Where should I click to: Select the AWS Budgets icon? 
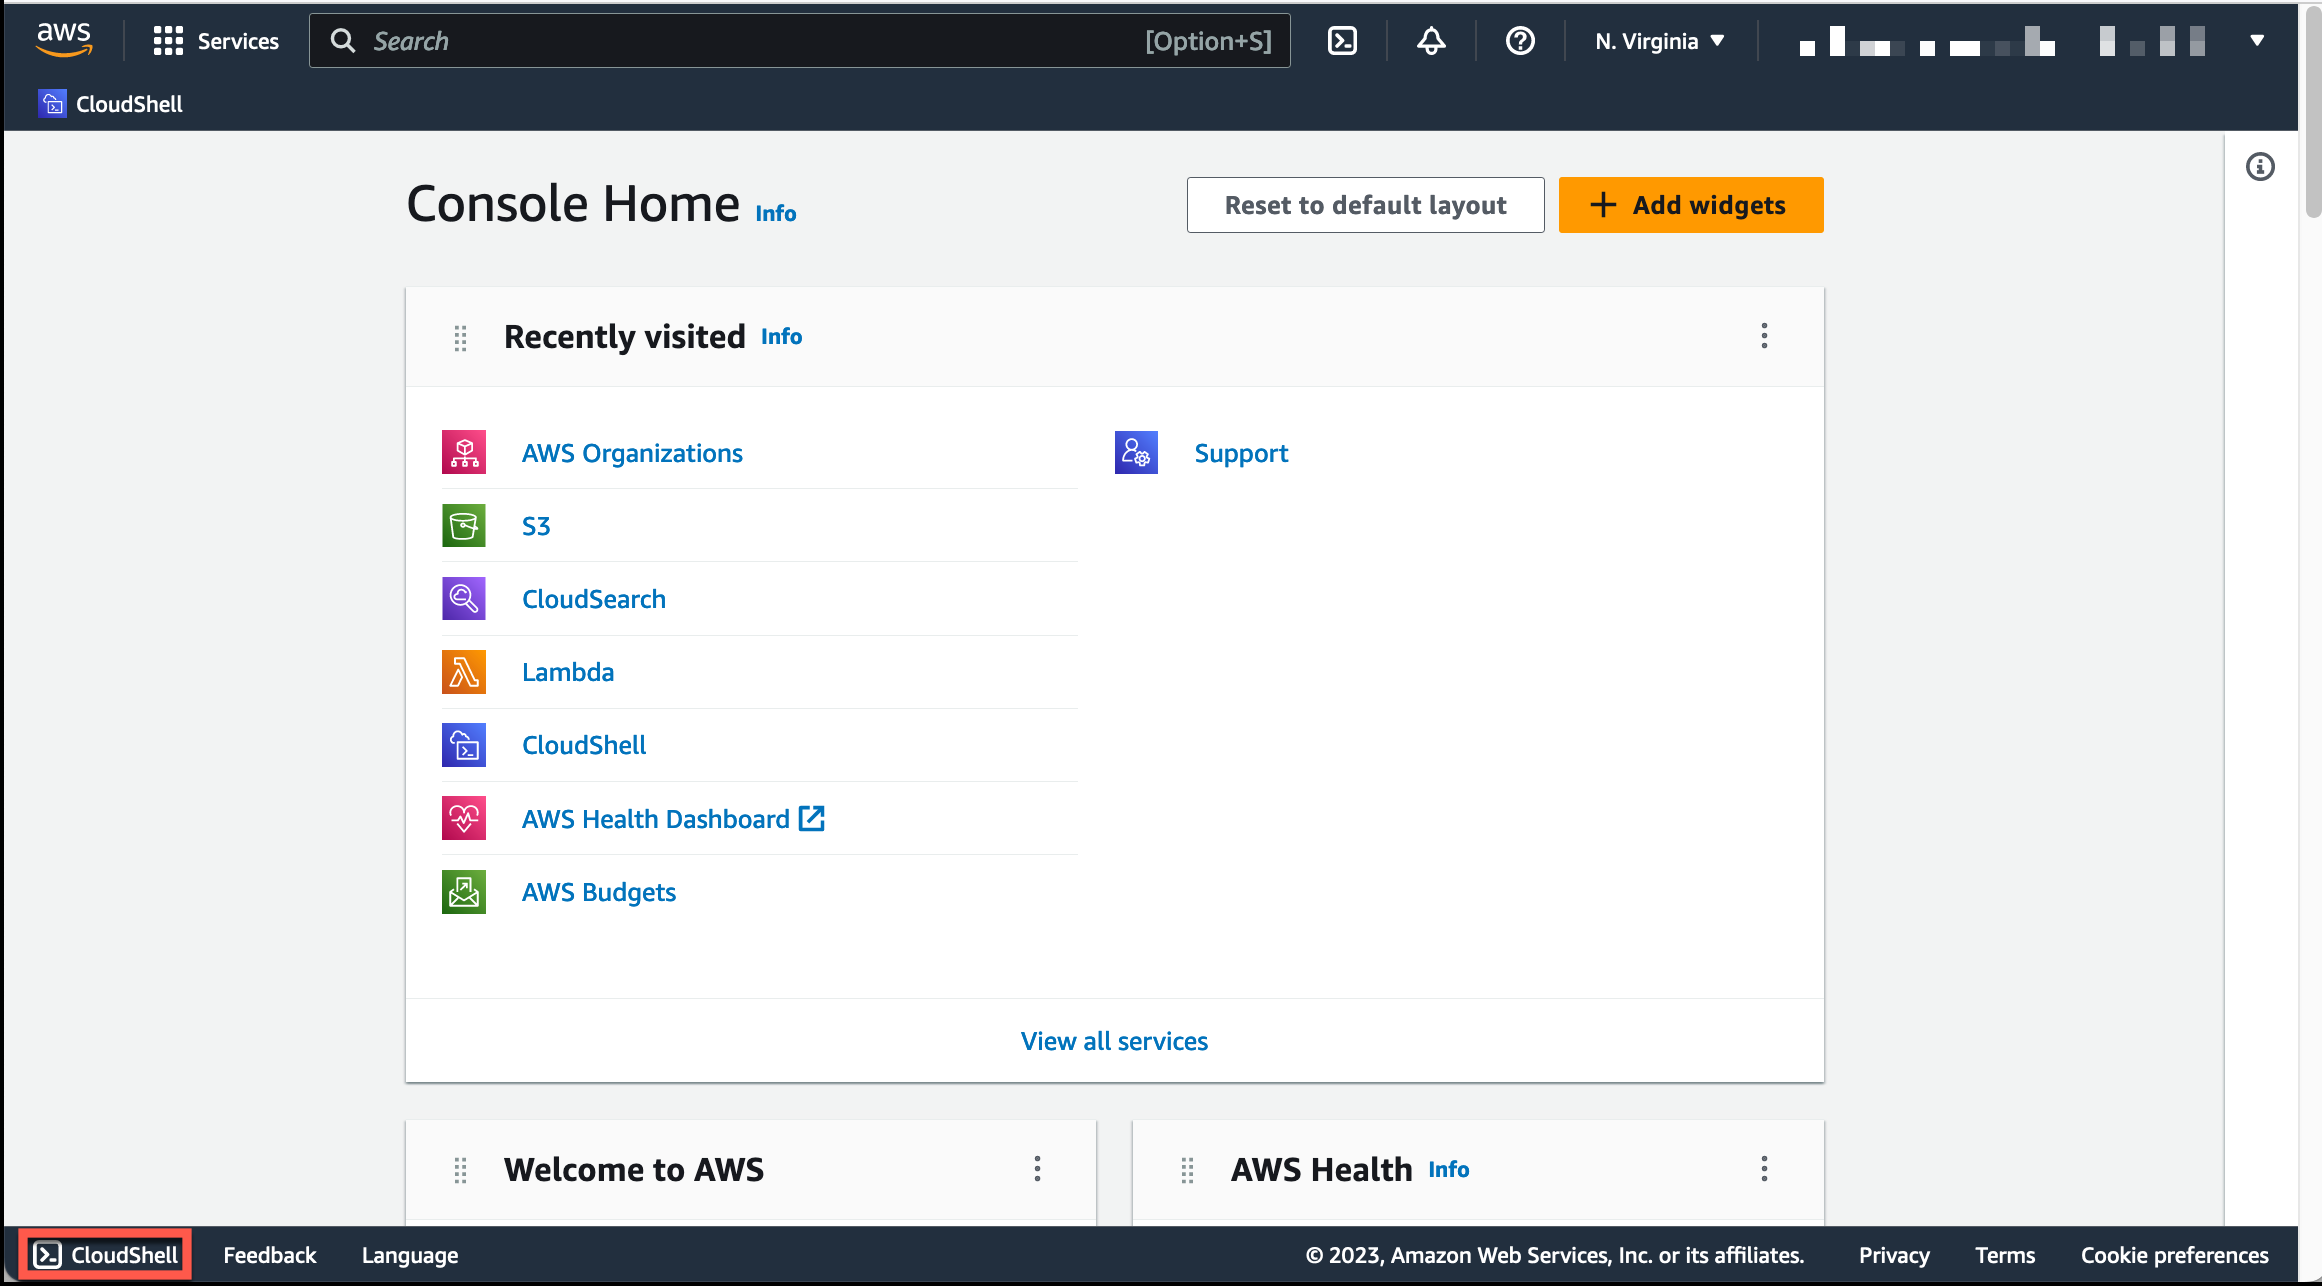click(464, 892)
